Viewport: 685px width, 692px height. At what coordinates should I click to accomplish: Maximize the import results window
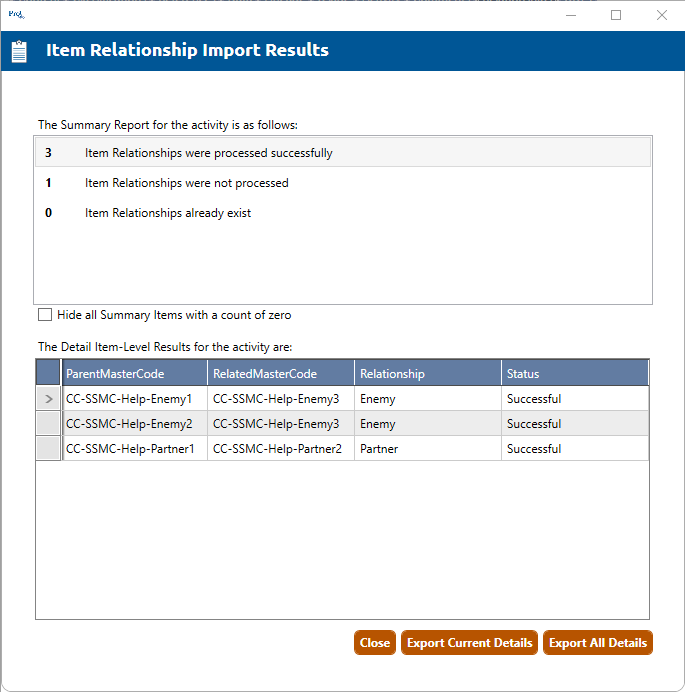[x=616, y=15]
